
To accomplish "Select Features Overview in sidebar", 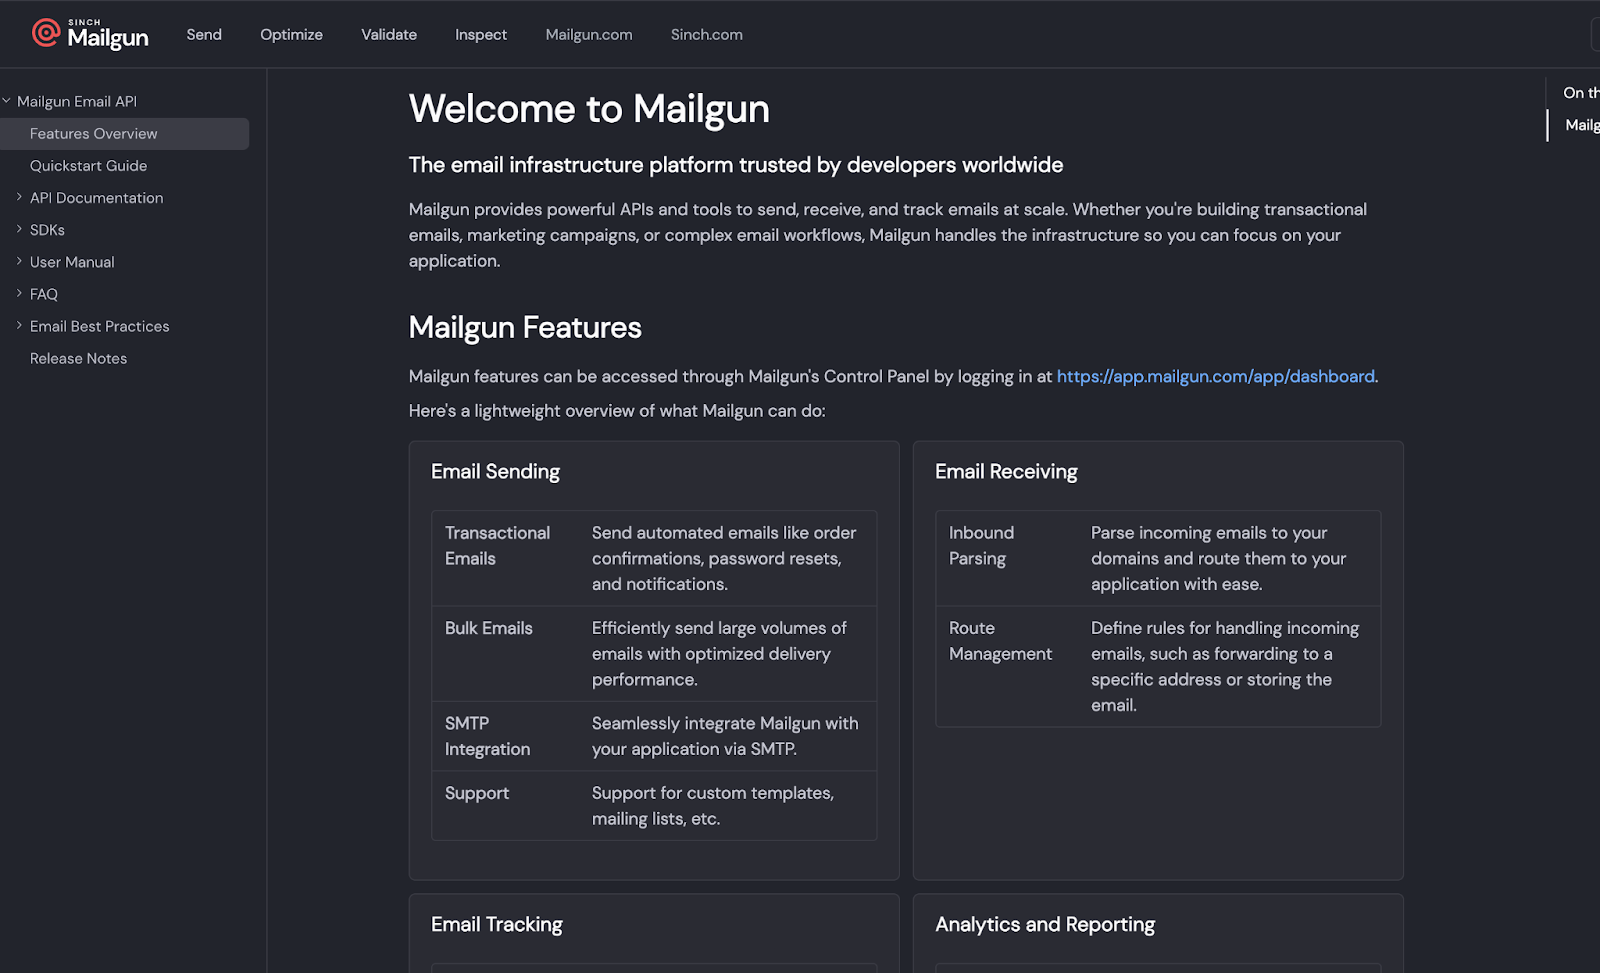I will 94,134.
